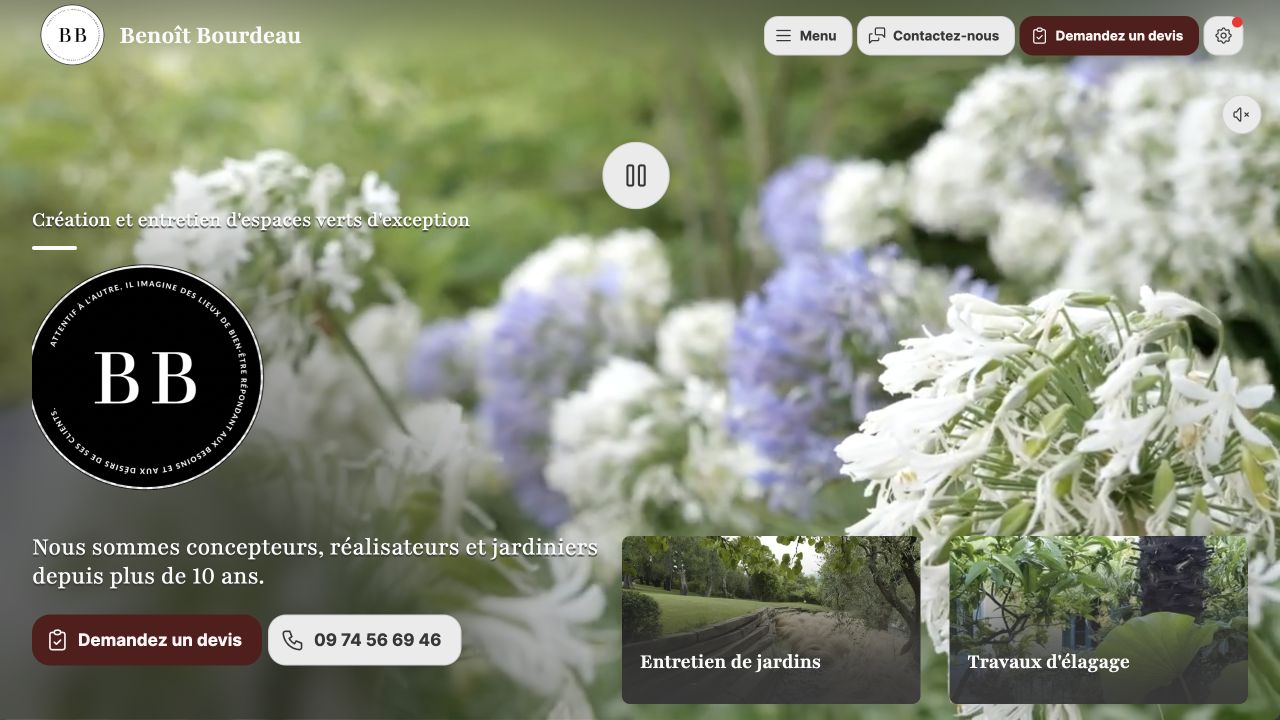Click the text 'Nous sommes concepteurs, réalisateurs et jardiniers'

click(x=315, y=547)
